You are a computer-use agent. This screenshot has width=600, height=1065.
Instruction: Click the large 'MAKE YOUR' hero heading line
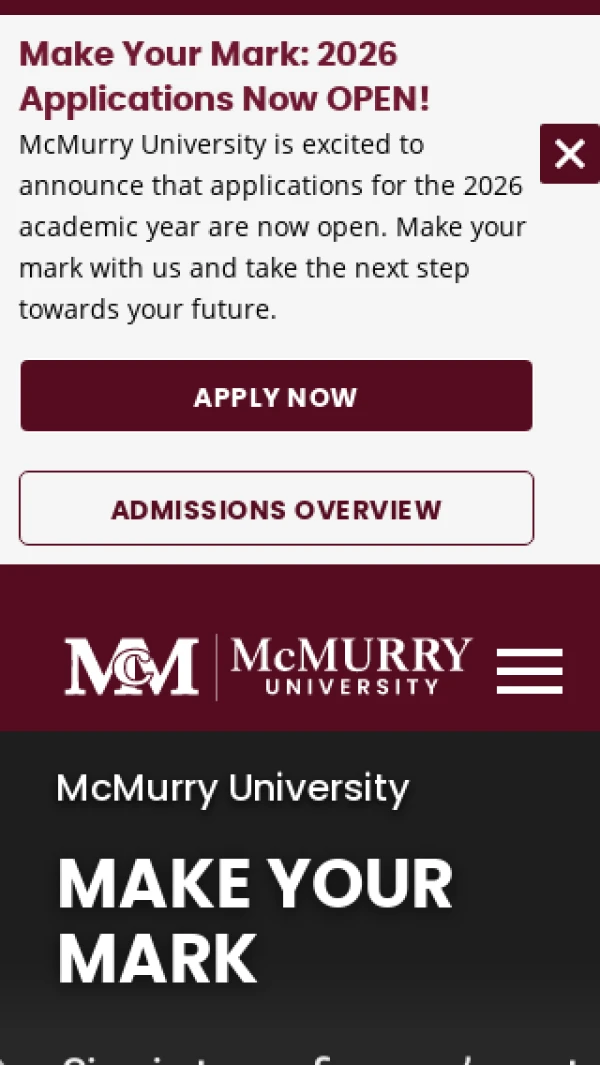click(x=255, y=883)
